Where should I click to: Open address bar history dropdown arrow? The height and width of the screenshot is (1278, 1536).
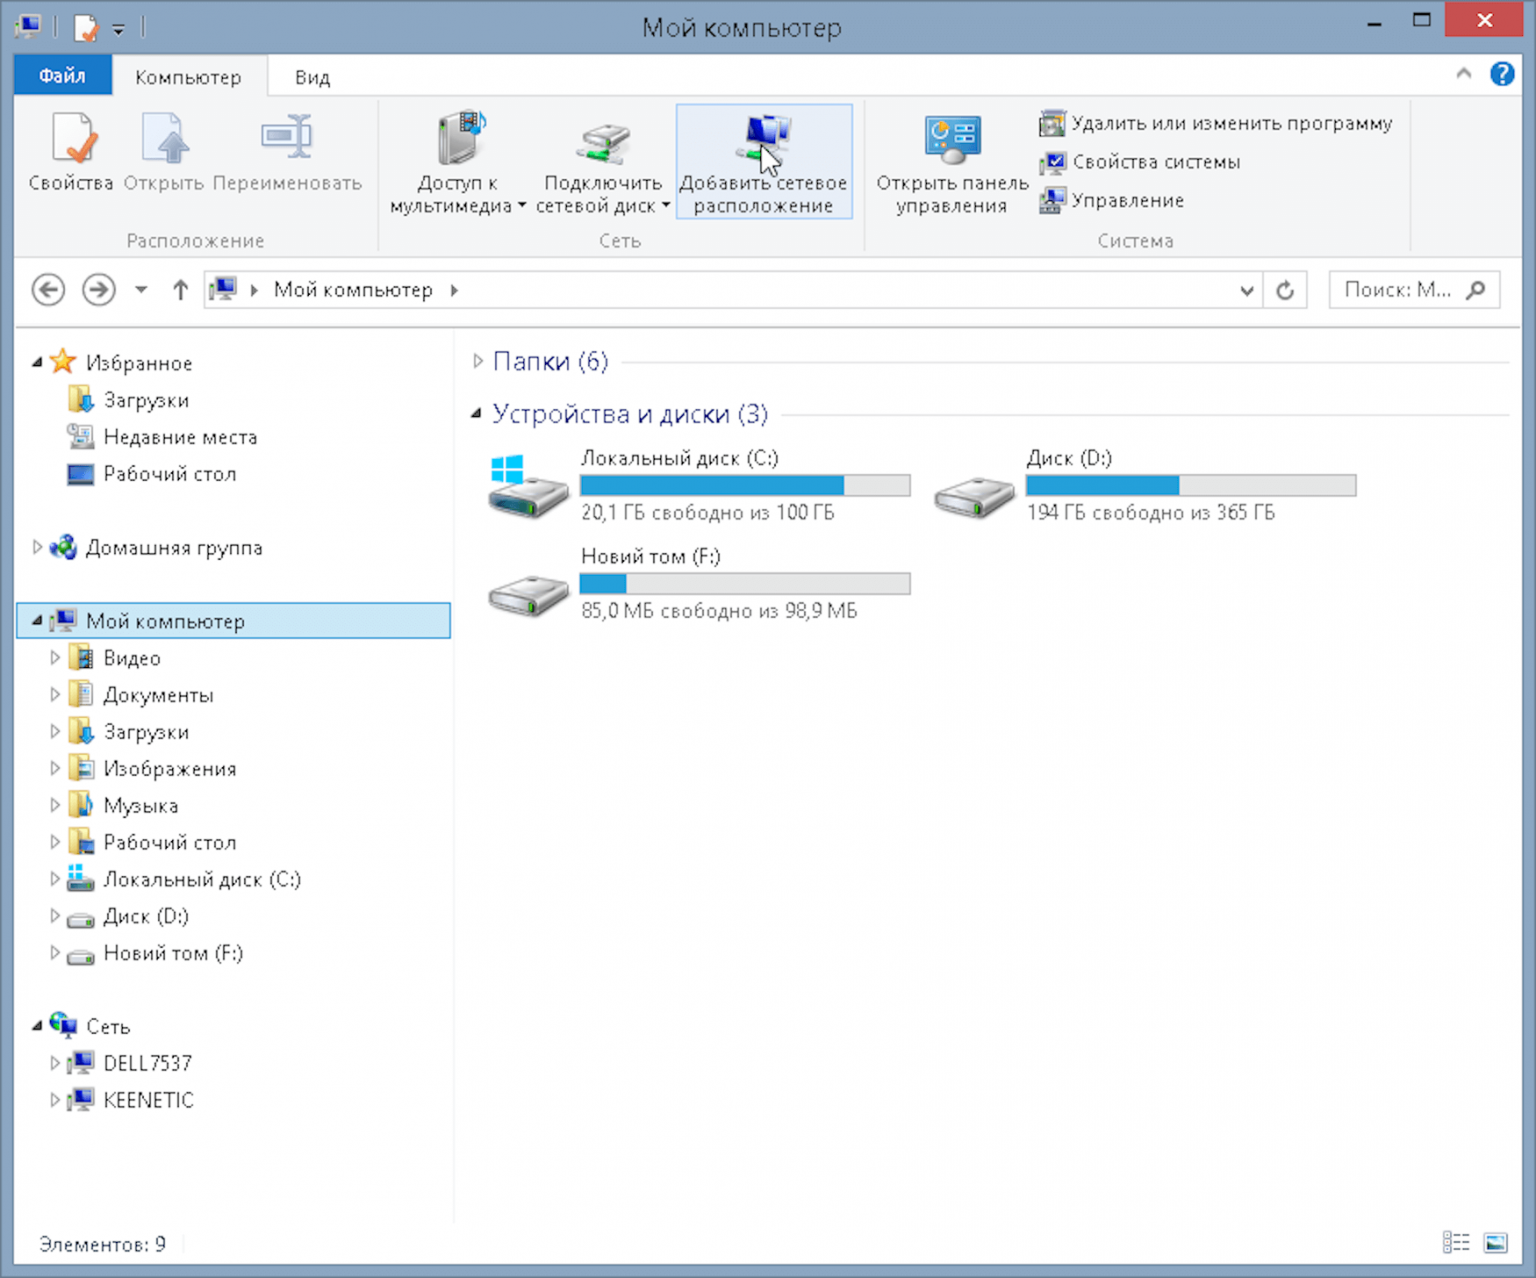(1246, 290)
